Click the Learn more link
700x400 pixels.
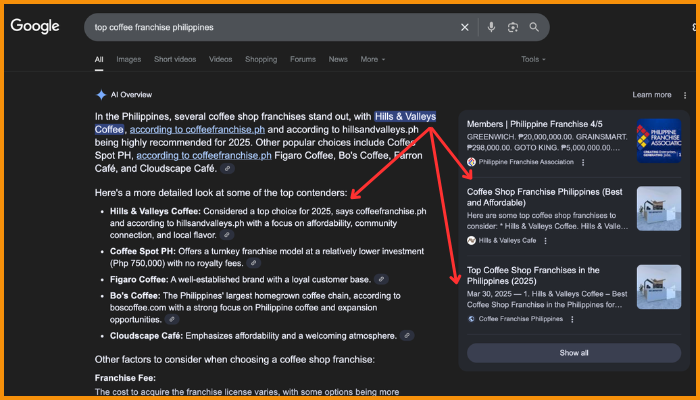(652, 95)
